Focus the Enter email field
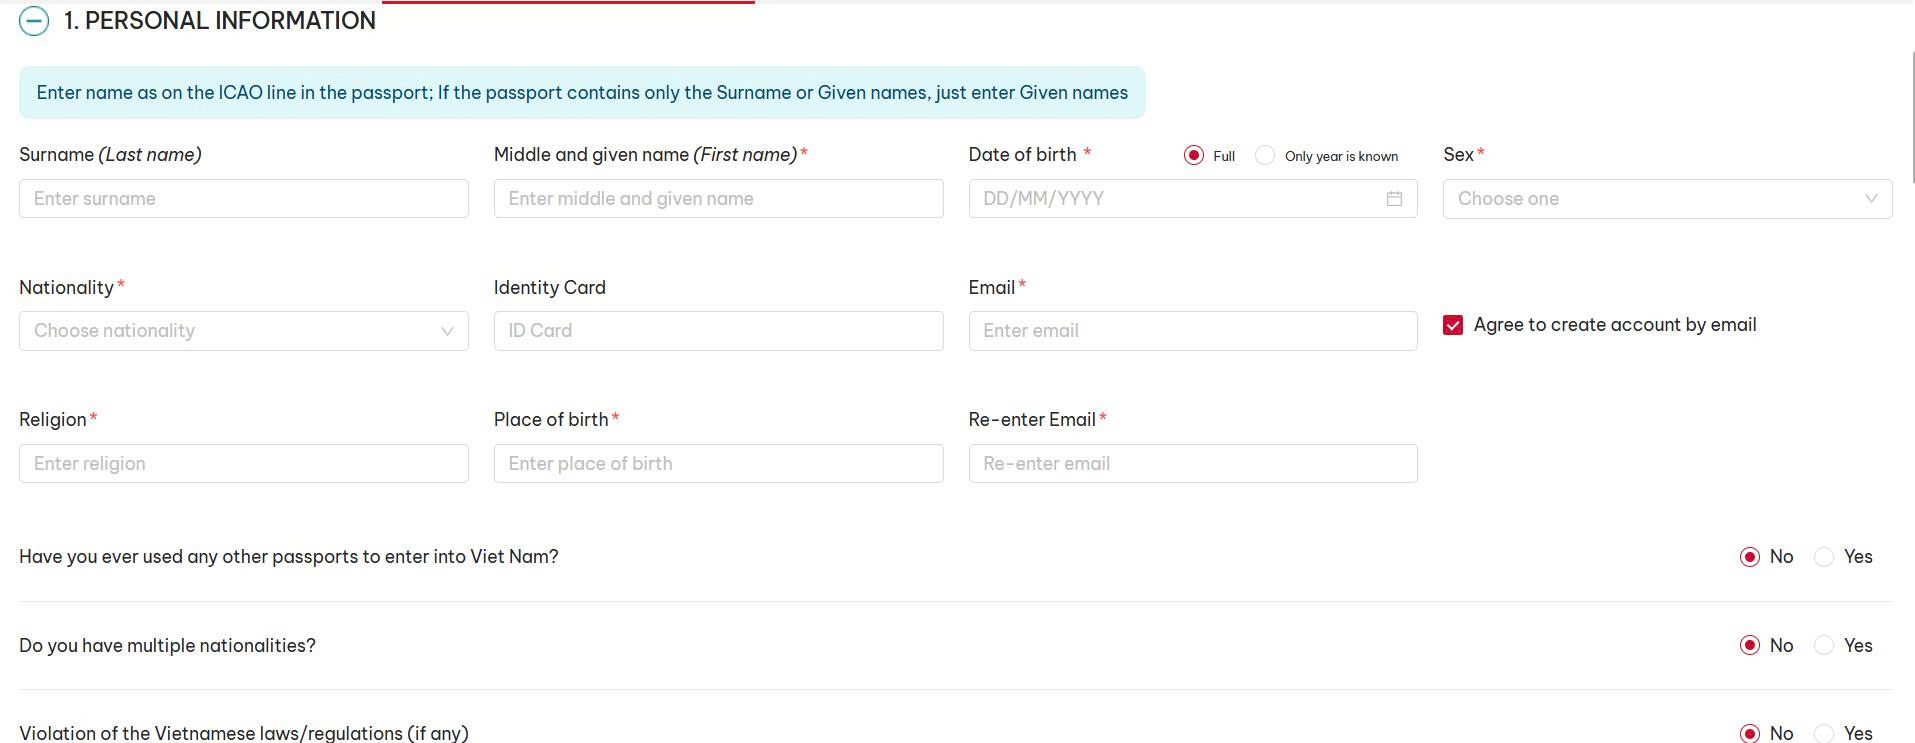Viewport: 1915px width, 743px height. click(x=1192, y=331)
